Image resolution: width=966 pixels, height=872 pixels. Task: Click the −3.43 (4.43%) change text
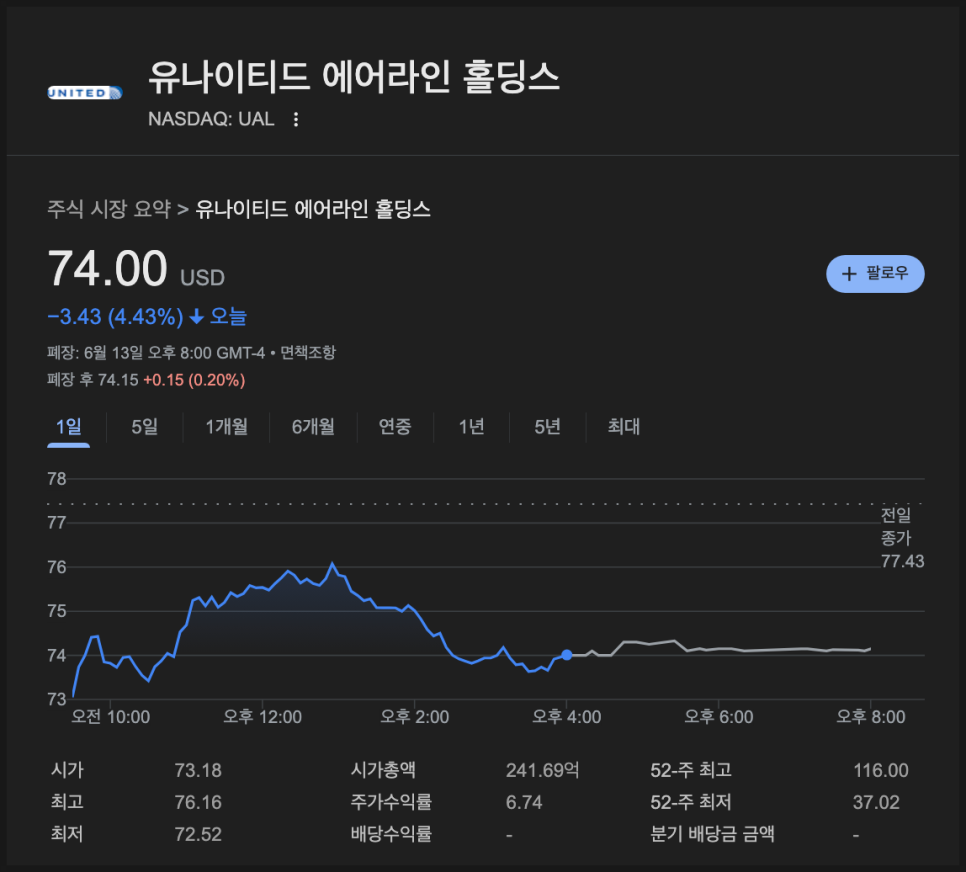point(115,317)
